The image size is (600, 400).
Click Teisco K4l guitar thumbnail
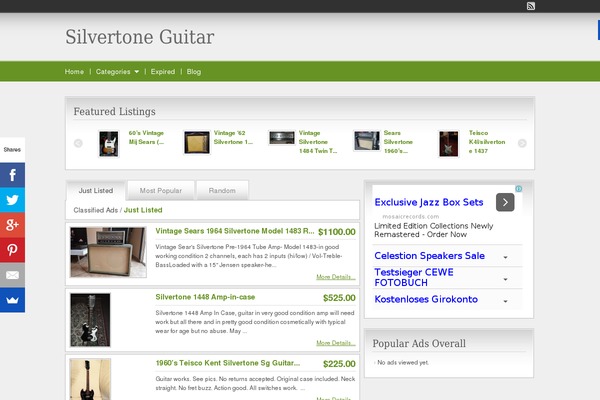coord(448,144)
